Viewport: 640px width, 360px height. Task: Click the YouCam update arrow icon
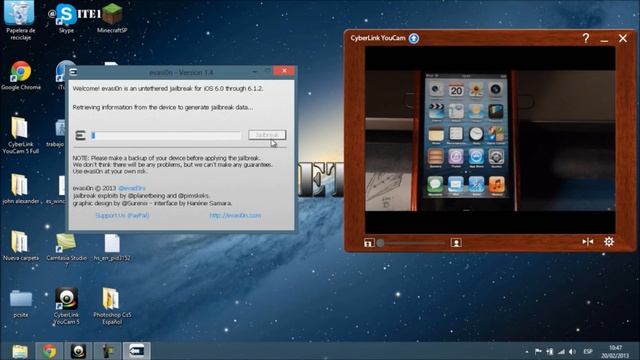[x=414, y=38]
